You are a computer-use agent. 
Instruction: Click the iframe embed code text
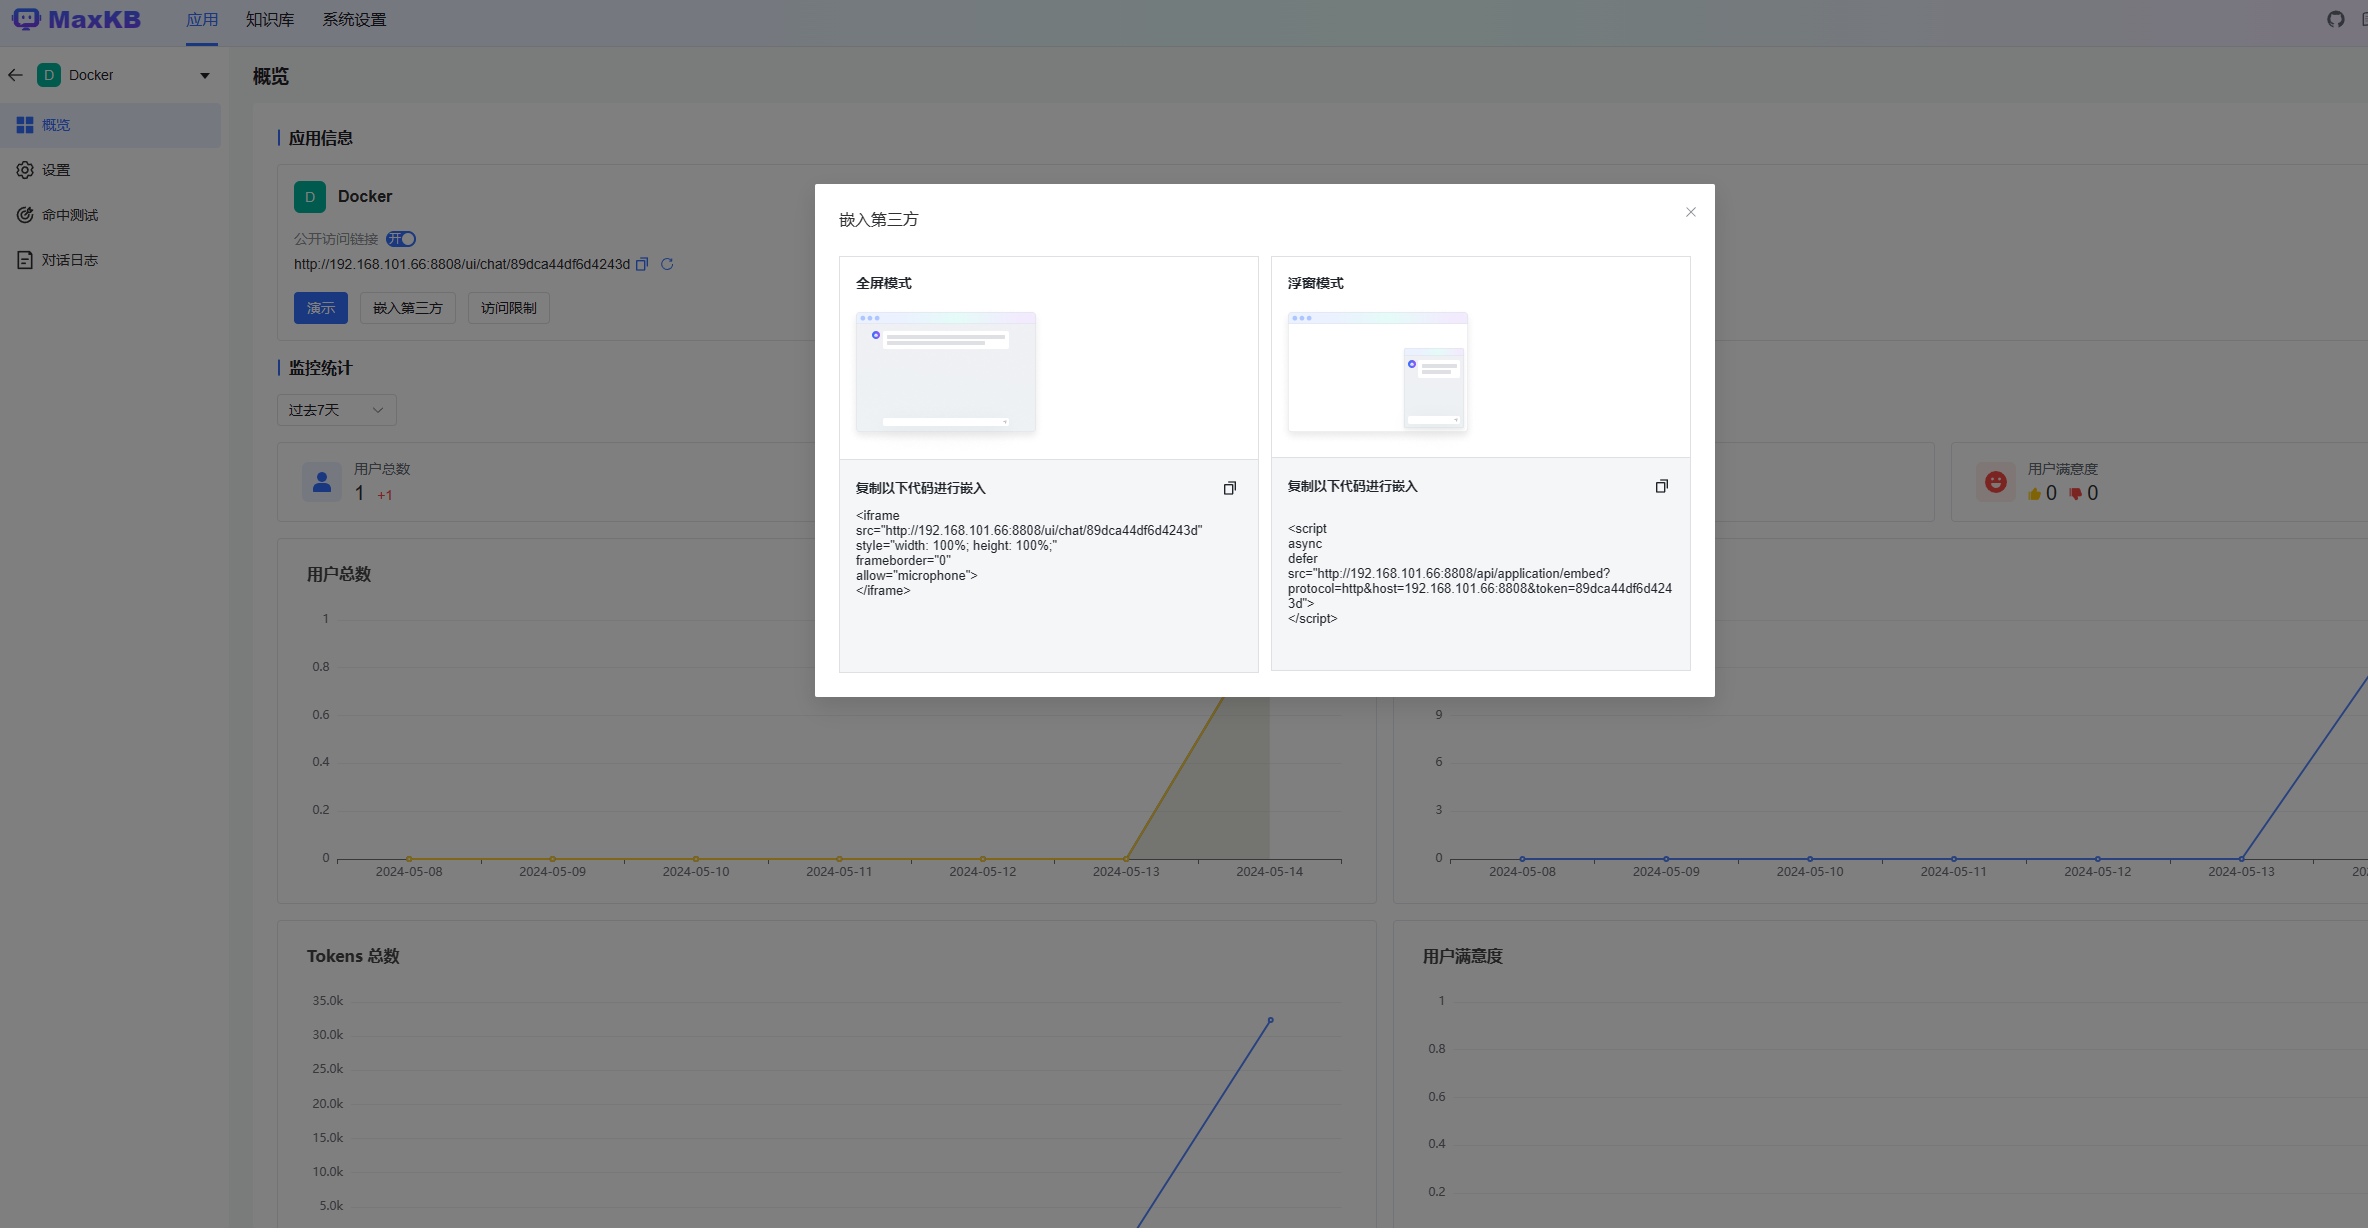tap(1029, 553)
